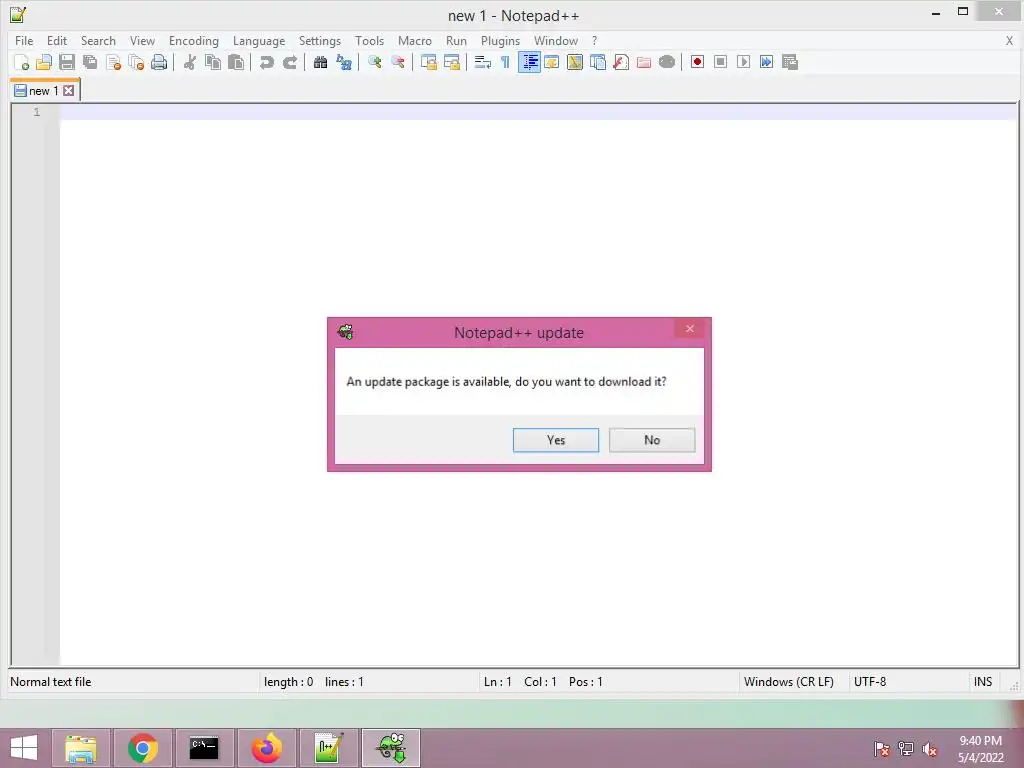The width and height of the screenshot is (1024, 768).
Task: Play back the recorded macro
Action: [743, 62]
